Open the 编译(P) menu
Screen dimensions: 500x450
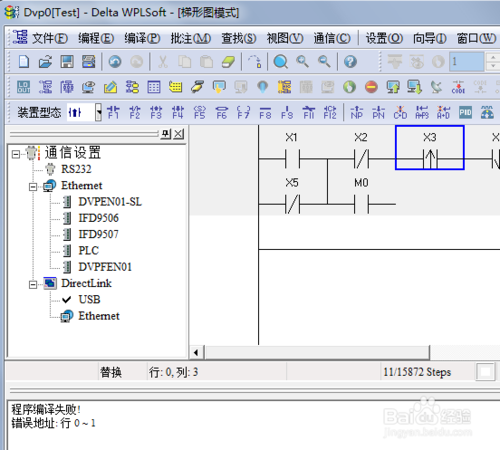pos(142,38)
